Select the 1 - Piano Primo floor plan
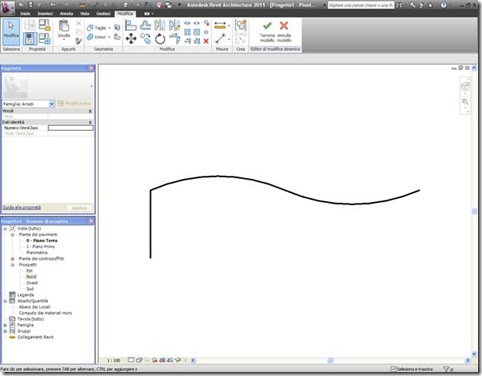 click(x=40, y=247)
